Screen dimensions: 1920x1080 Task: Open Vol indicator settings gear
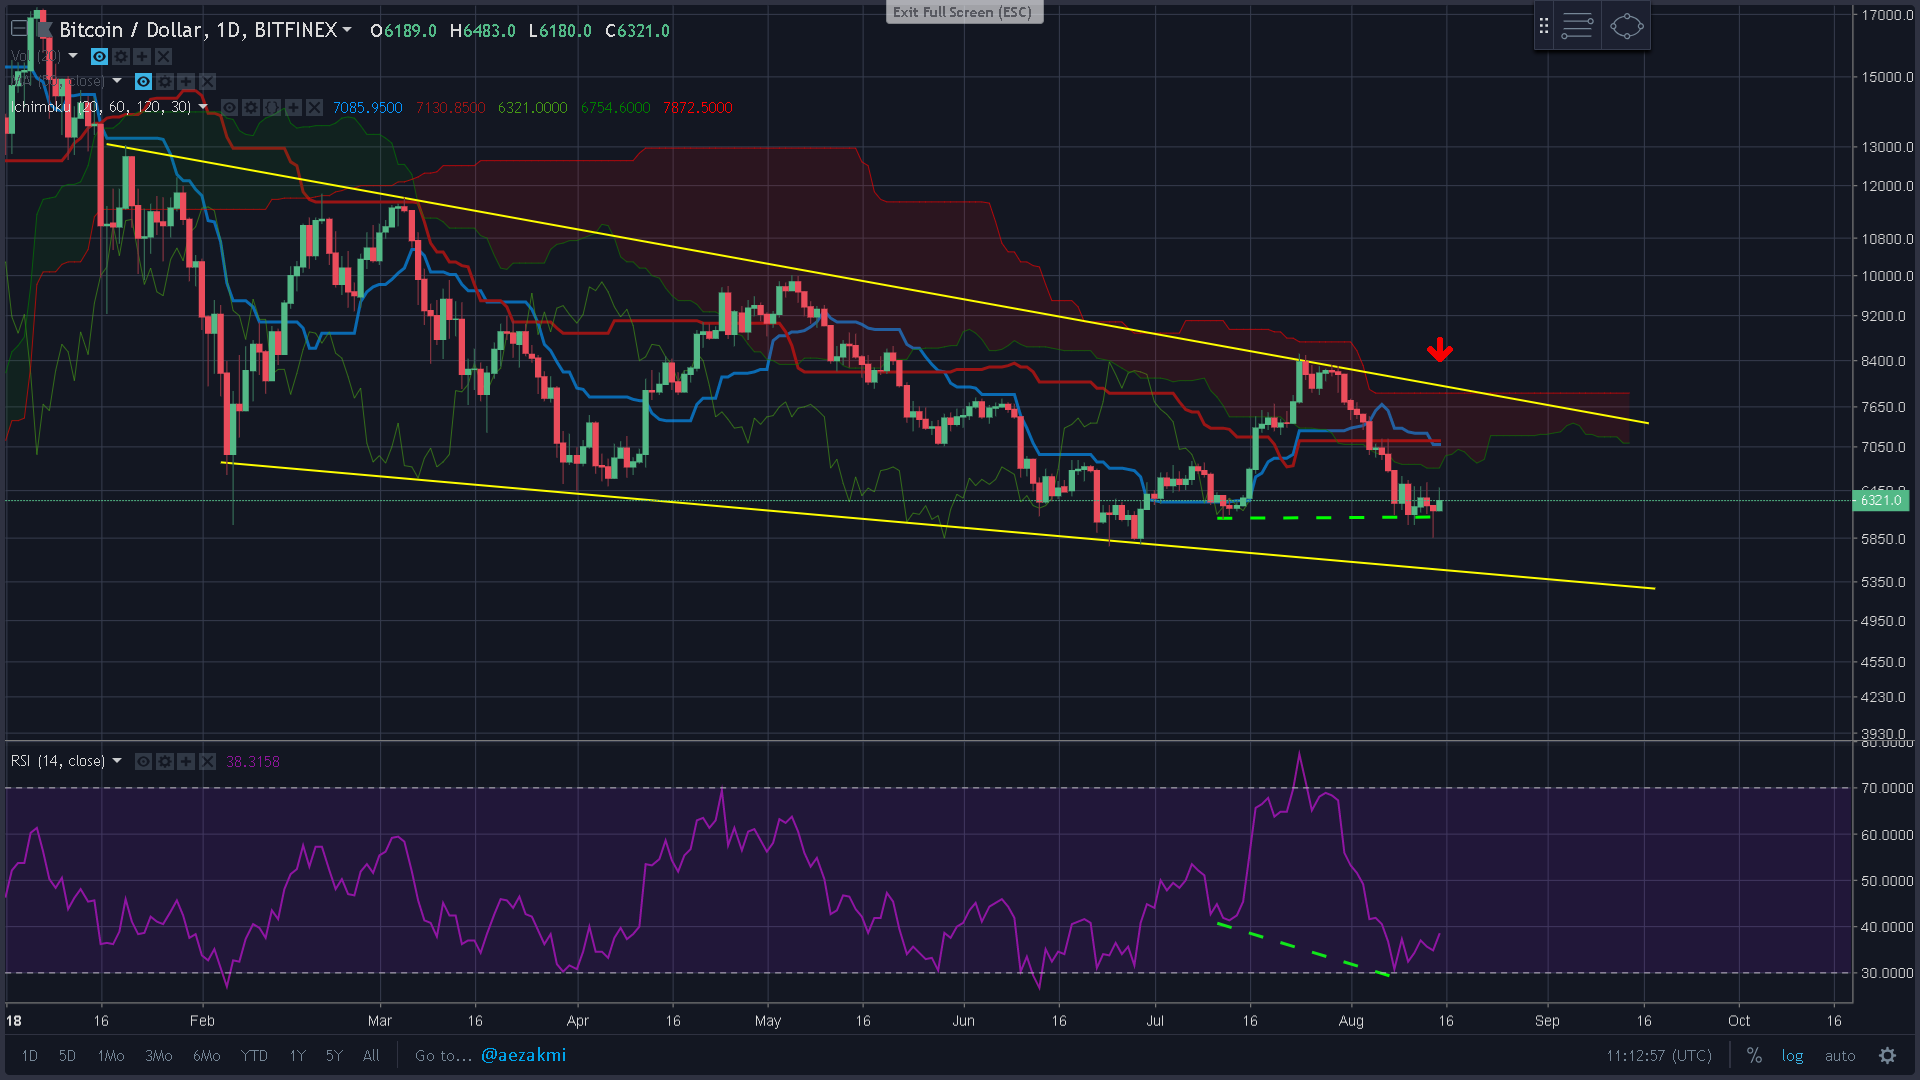tap(121, 57)
